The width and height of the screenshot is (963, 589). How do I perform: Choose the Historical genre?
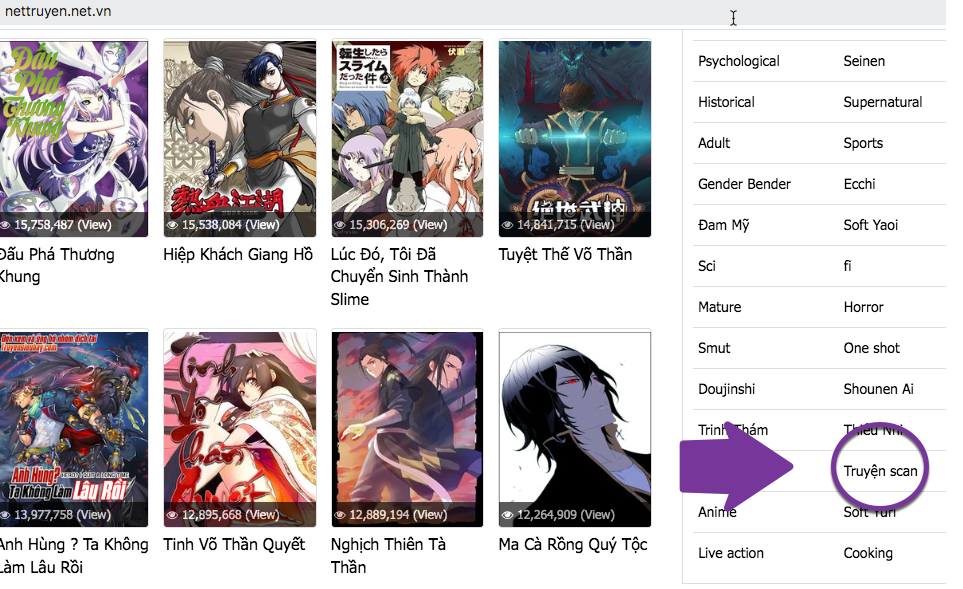tap(727, 103)
